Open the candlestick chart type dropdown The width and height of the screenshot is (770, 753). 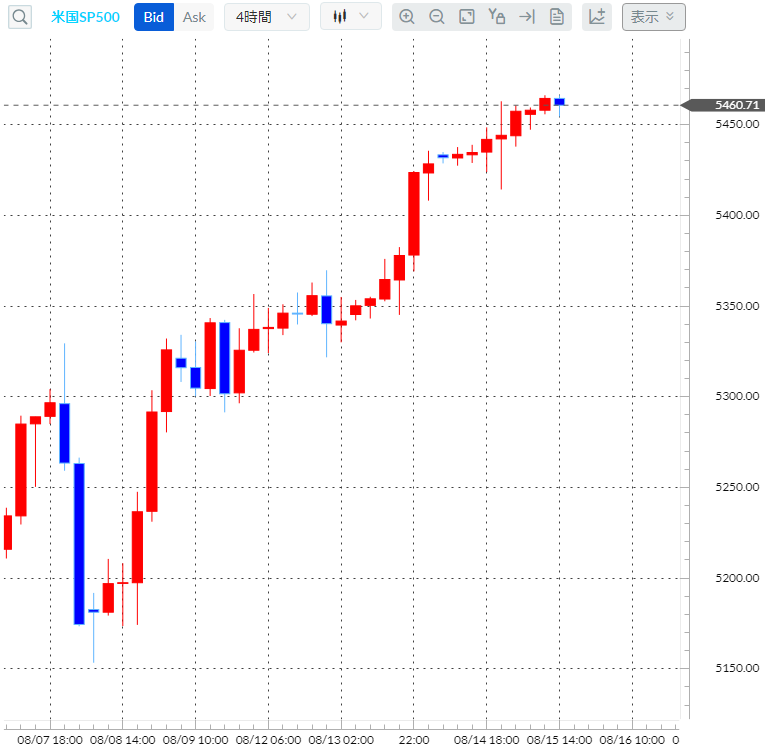click(351, 16)
